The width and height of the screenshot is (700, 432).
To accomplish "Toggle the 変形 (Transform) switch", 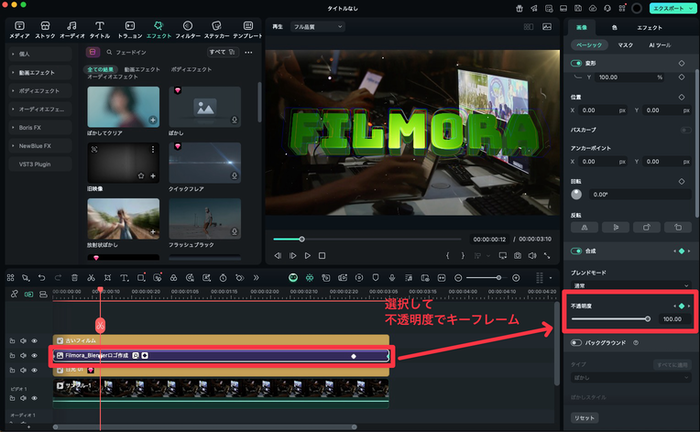I will pos(576,62).
